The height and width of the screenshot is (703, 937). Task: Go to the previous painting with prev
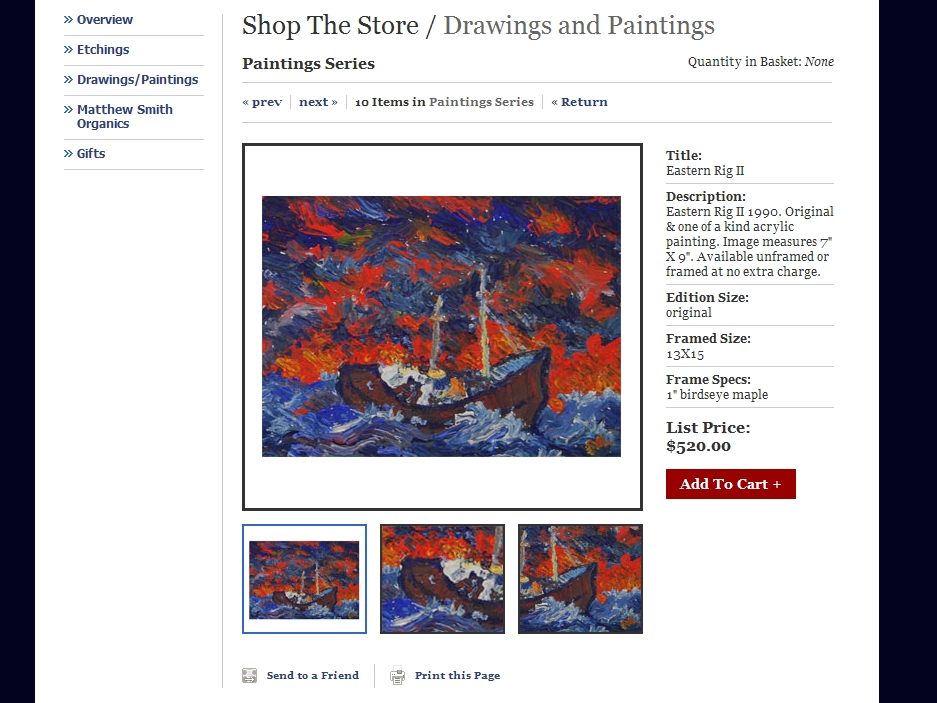click(x=262, y=102)
